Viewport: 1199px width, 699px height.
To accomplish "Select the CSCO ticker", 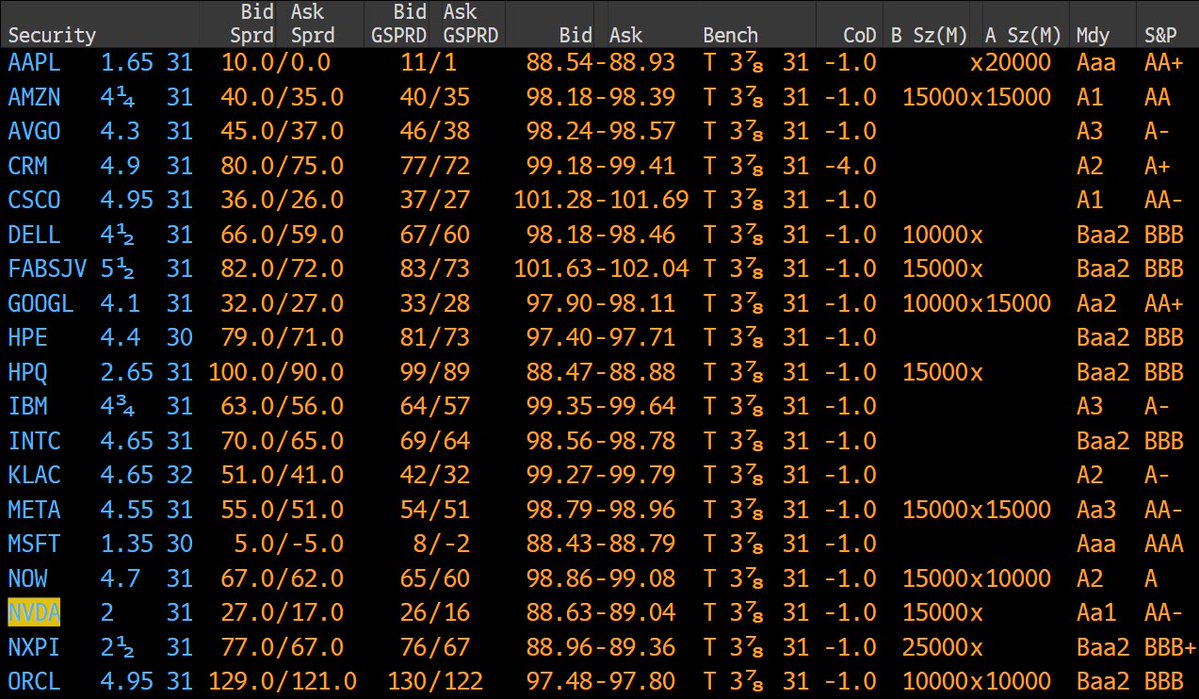I will (34, 200).
